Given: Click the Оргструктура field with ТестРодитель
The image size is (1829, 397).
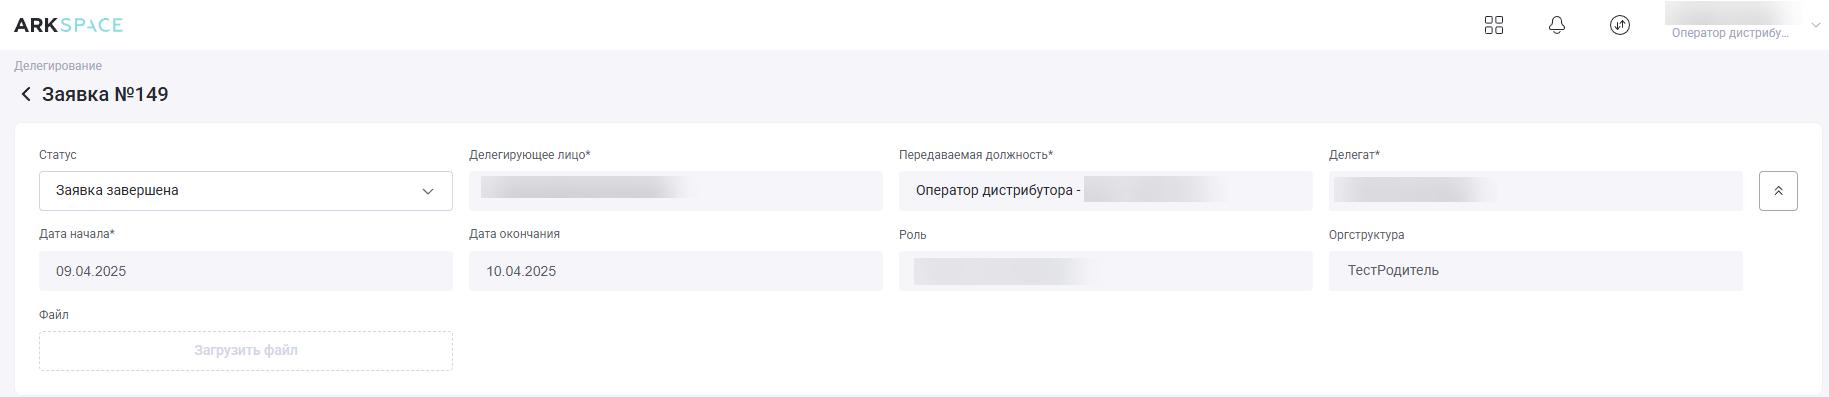Looking at the screenshot, I should point(1536,271).
